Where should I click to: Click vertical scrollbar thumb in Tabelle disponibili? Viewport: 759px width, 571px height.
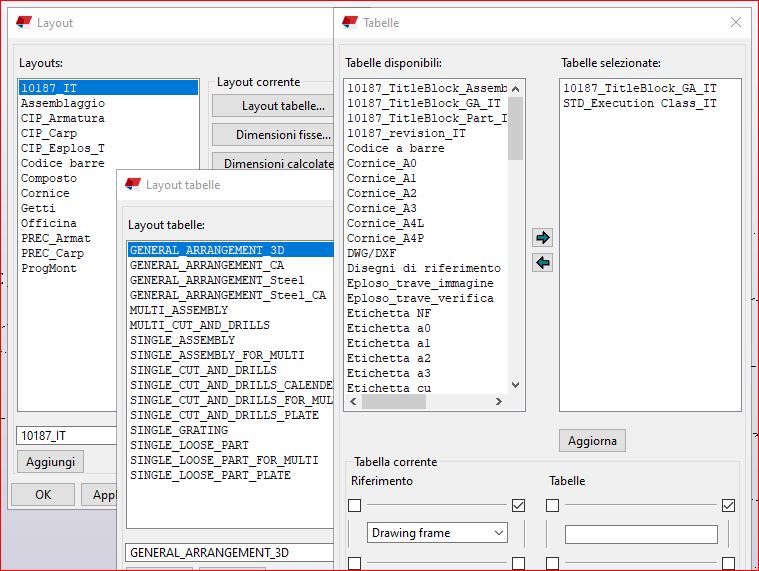pos(515,128)
